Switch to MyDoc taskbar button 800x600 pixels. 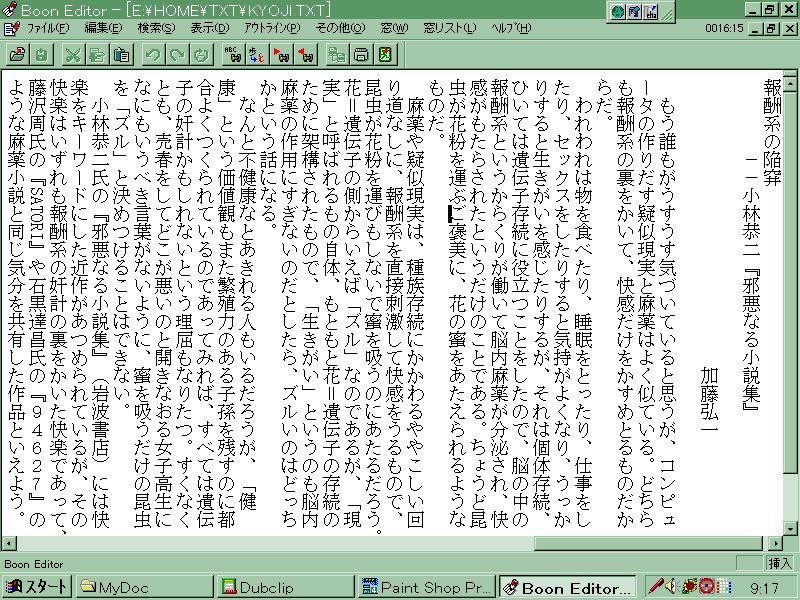tap(144, 587)
